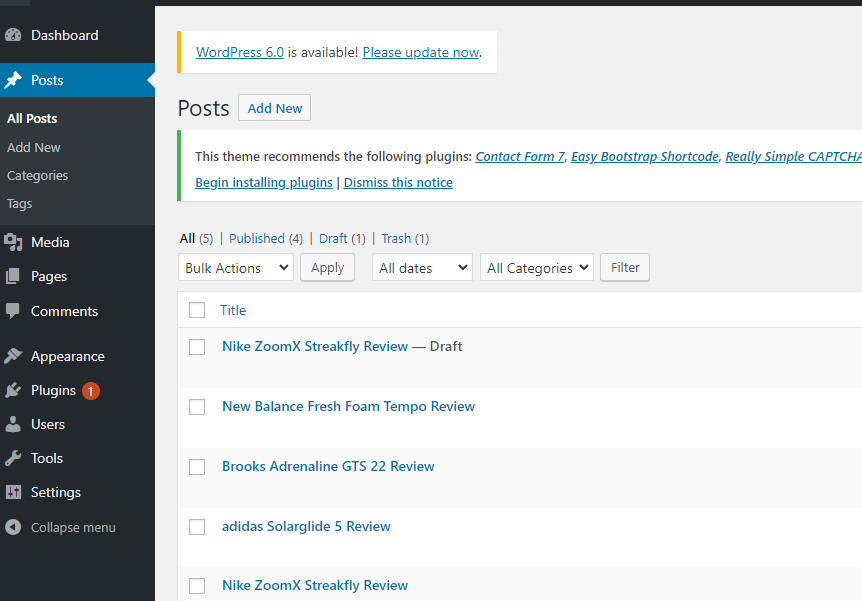Image resolution: width=862 pixels, height=601 pixels.
Task: Check the published Nike ZoomX Streakfly Review checkbox
Action: point(197,586)
